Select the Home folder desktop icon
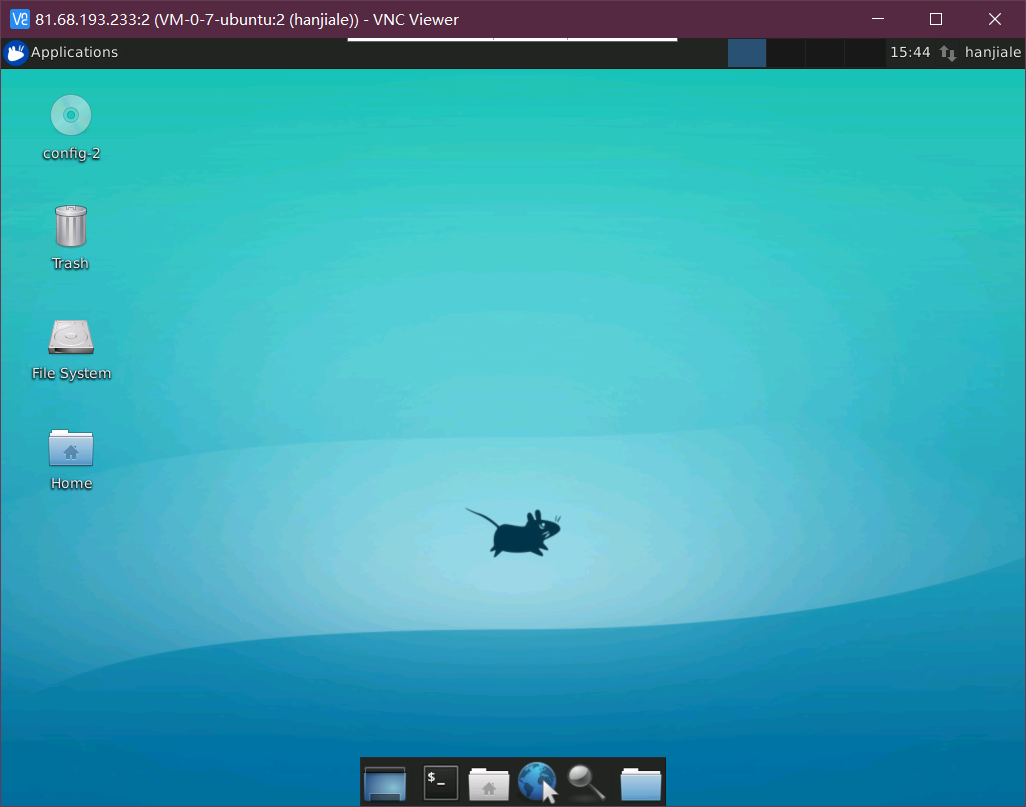The width and height of the screenshot is (1026, 807). coord(71,447)
